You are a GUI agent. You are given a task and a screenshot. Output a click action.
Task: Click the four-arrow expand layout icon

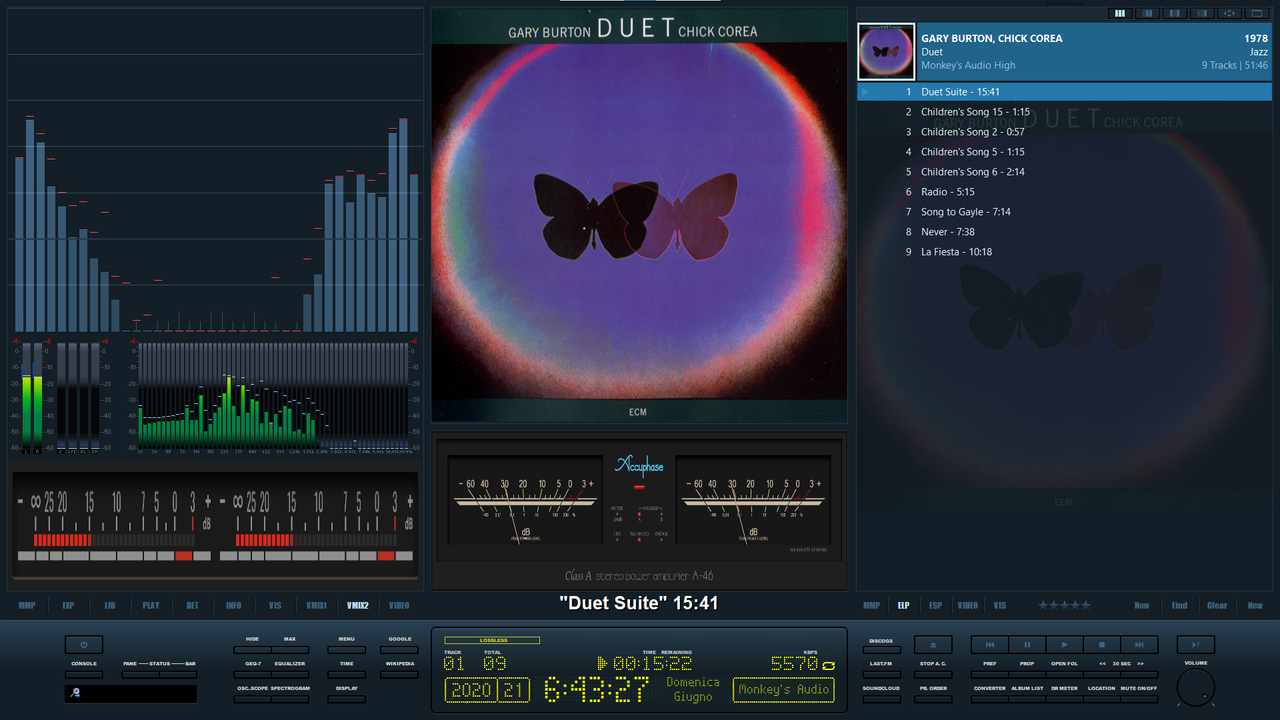[x=1229, y=13]
